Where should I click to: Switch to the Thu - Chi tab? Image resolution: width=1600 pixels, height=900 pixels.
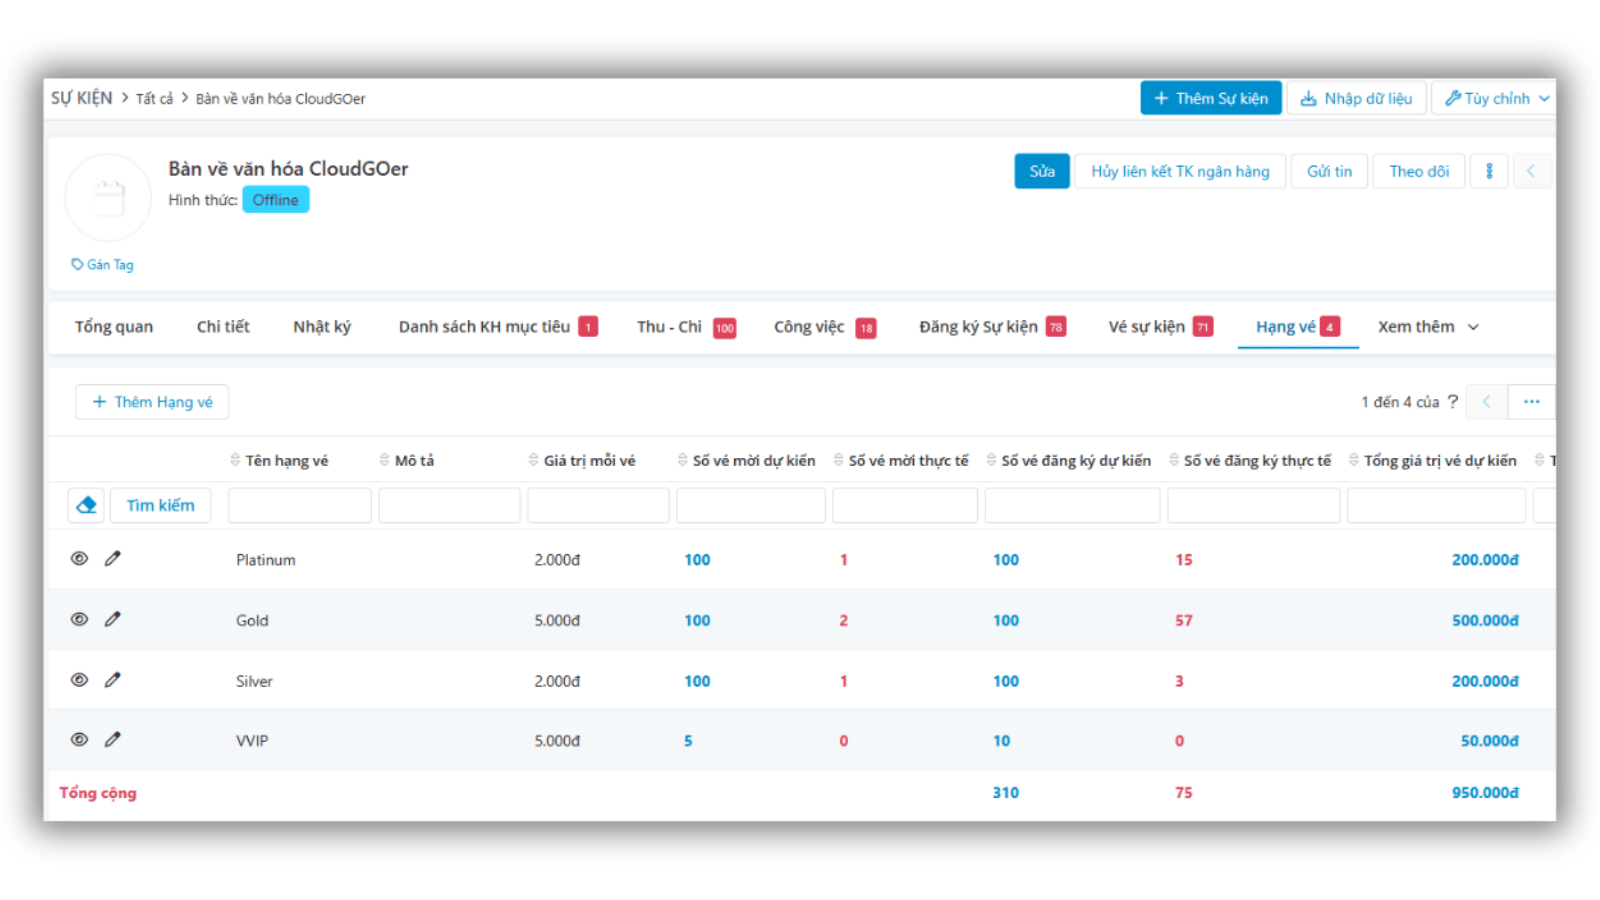point(670,327)
